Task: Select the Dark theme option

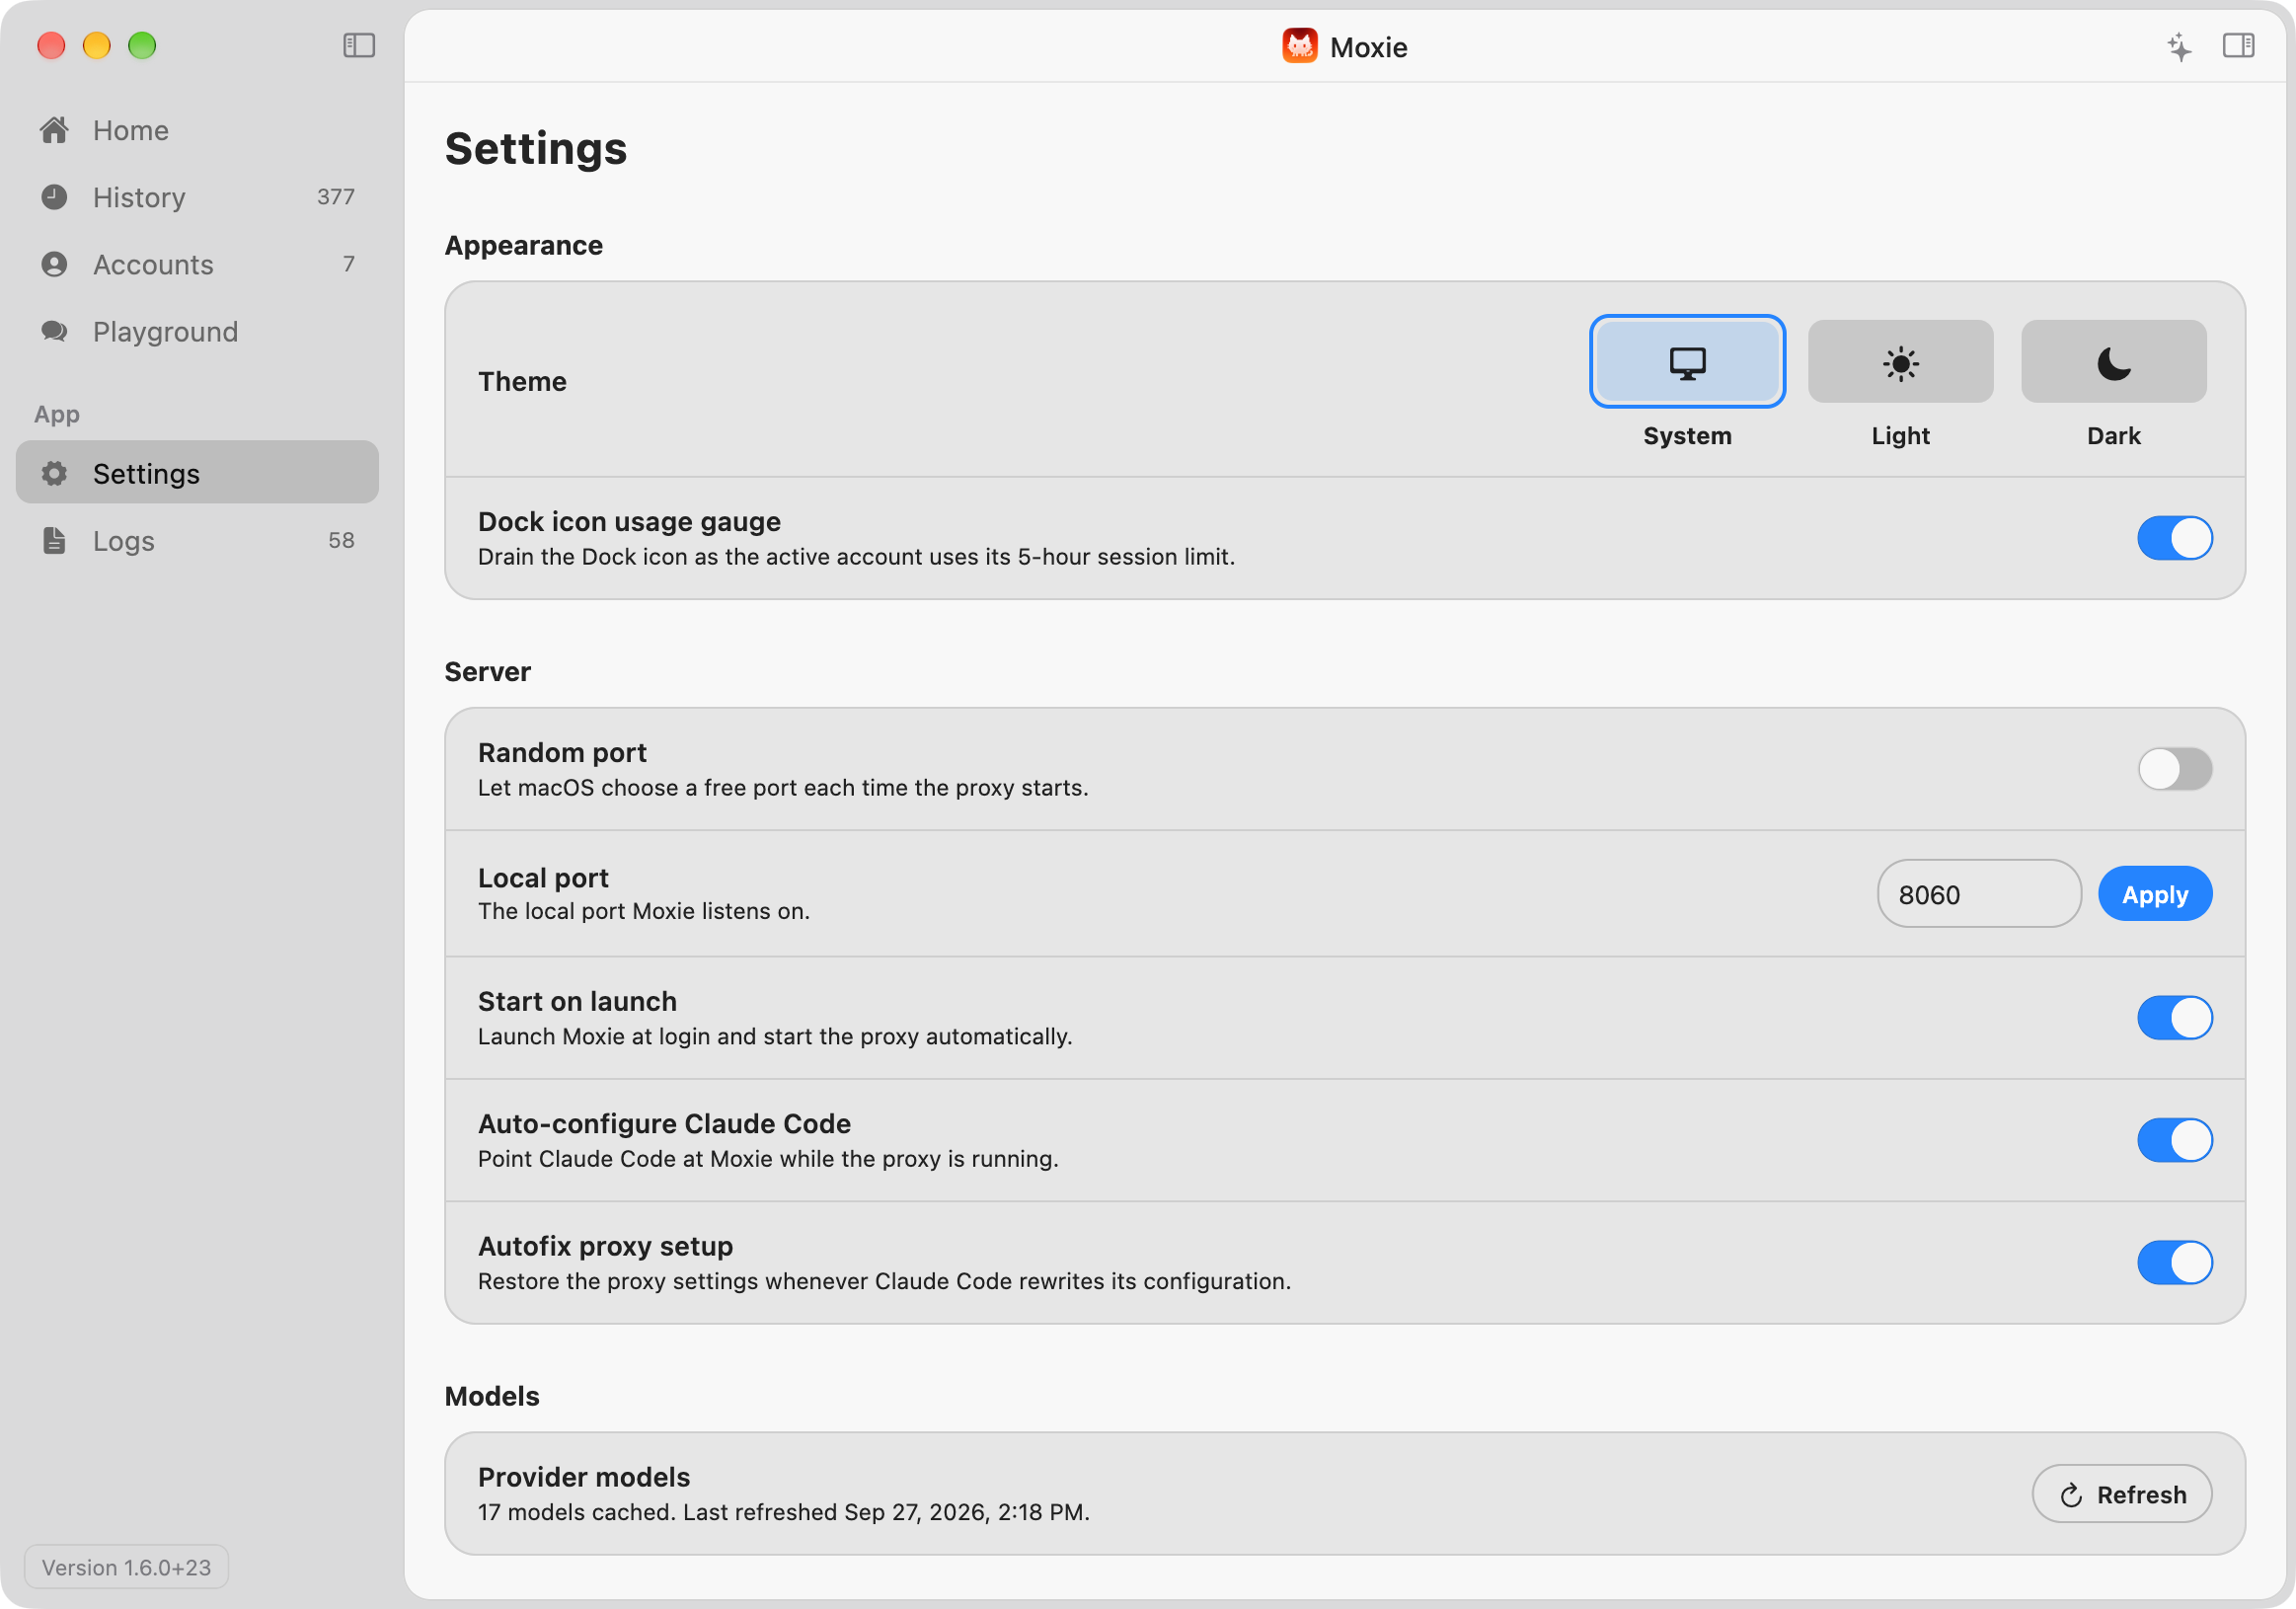Action: [2113, 361]
